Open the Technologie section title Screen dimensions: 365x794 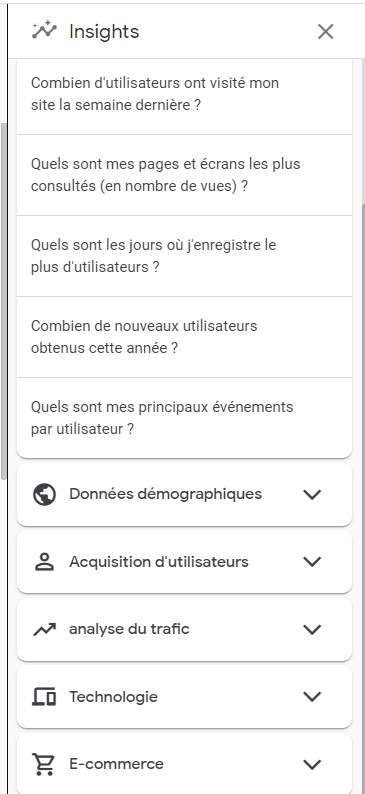[113, 697]
